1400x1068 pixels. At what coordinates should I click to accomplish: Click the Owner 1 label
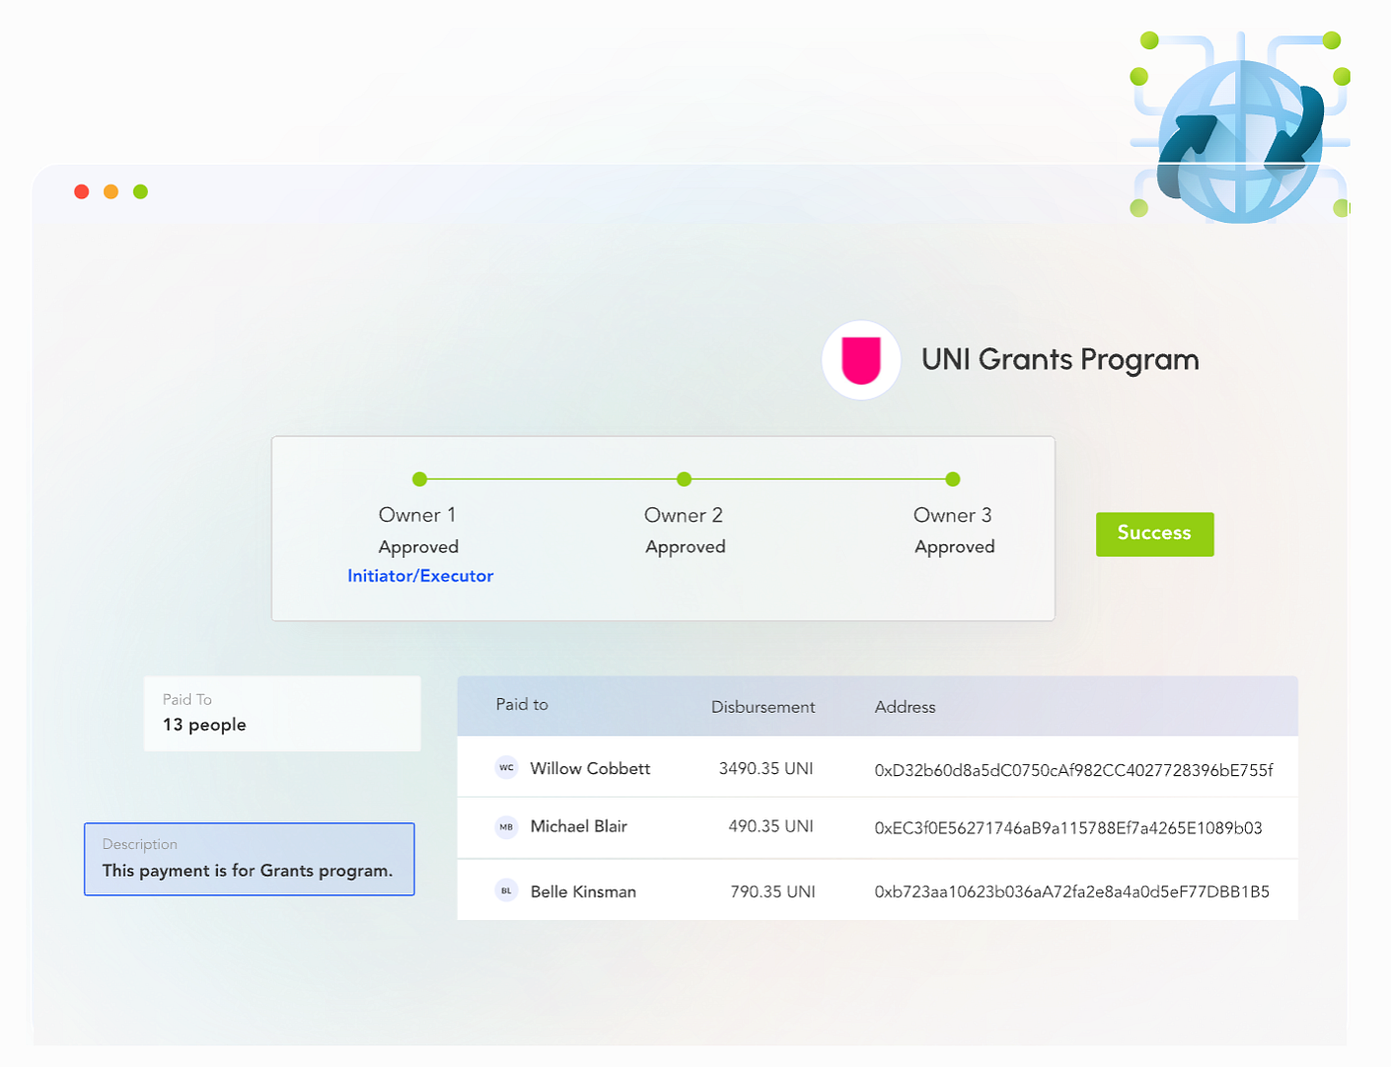pyautogui.click(x=417, y=515)
